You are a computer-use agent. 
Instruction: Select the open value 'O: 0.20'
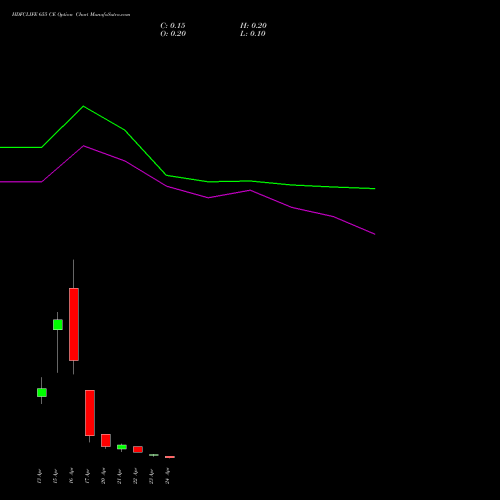point(173,34)
